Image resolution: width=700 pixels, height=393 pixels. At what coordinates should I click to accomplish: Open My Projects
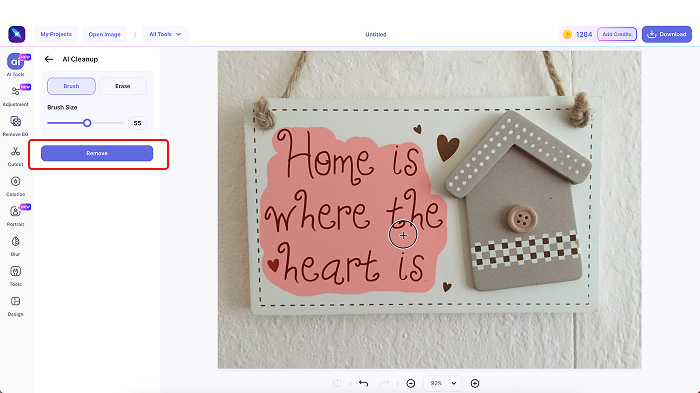pos(56,34)
